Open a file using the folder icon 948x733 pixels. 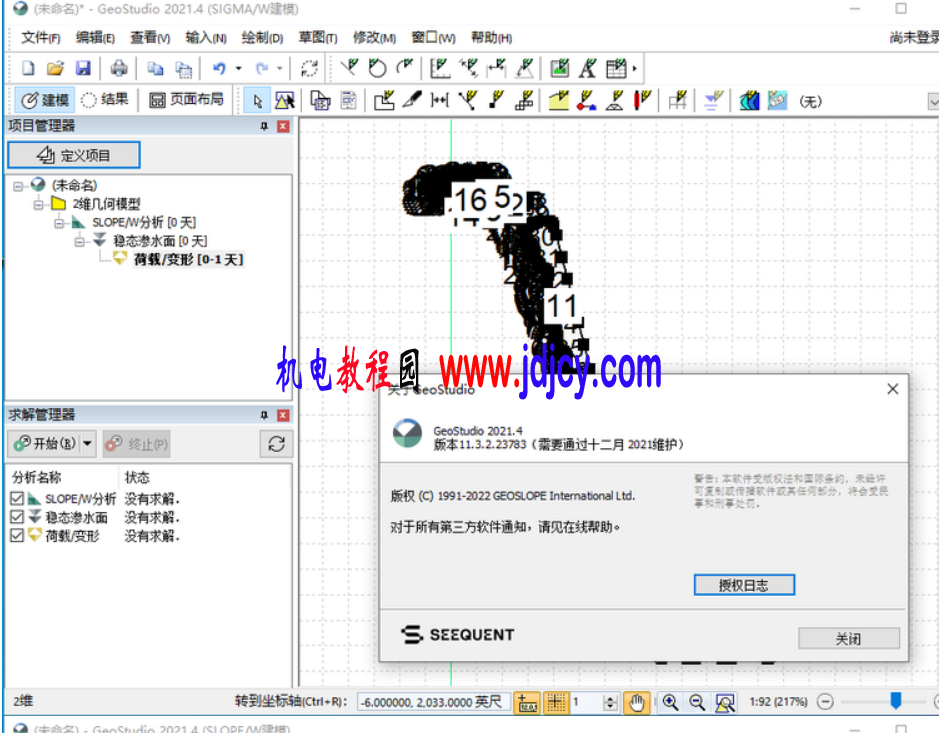point(55,68)
